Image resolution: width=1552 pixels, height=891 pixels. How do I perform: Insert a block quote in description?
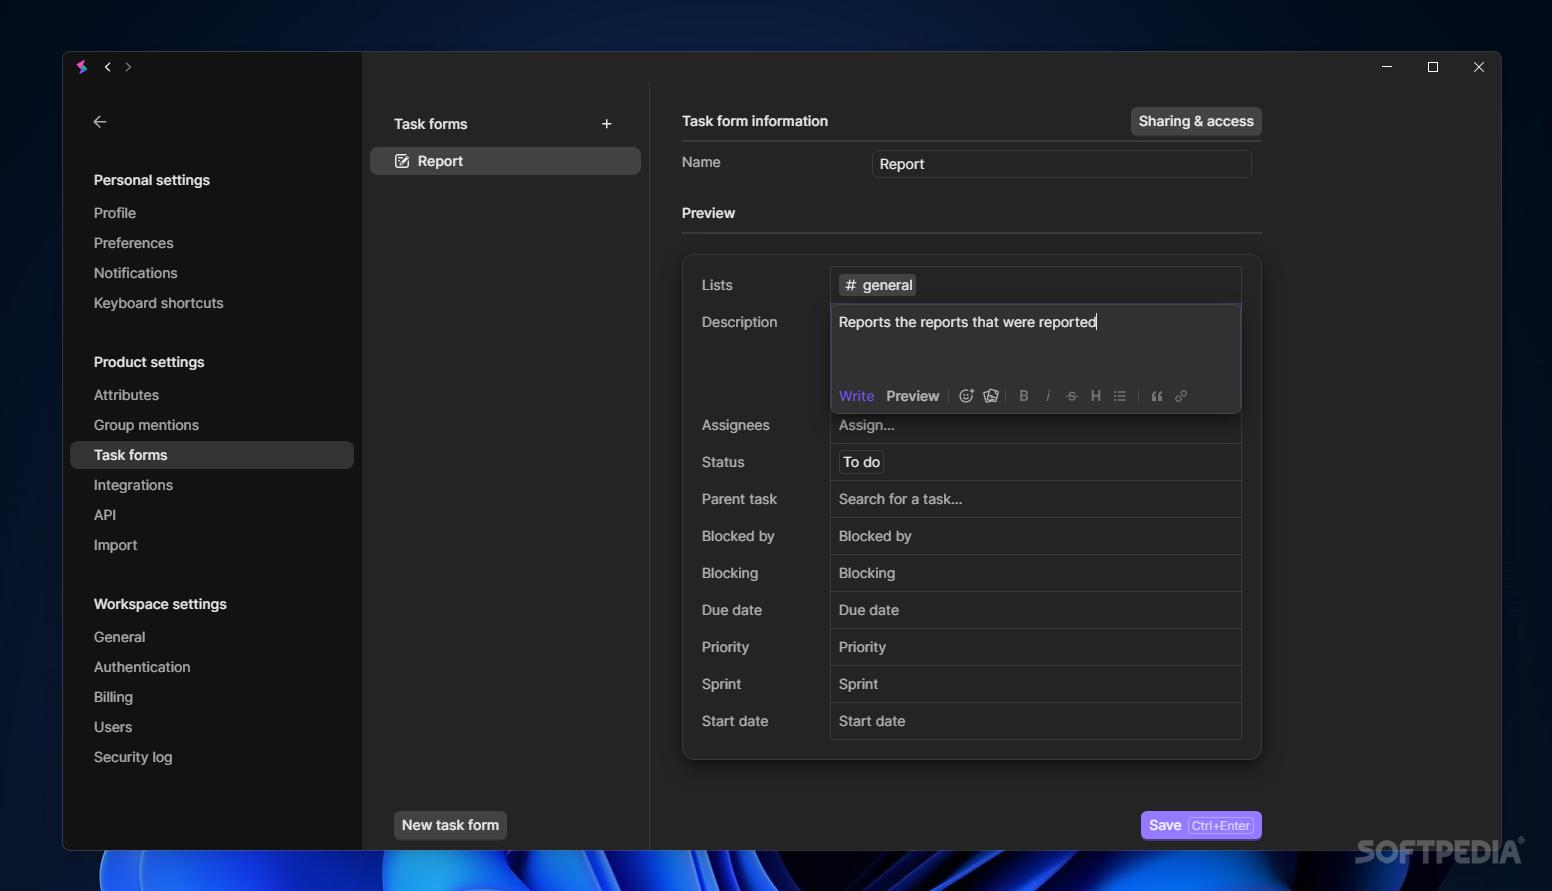[x=1157, y=396]
